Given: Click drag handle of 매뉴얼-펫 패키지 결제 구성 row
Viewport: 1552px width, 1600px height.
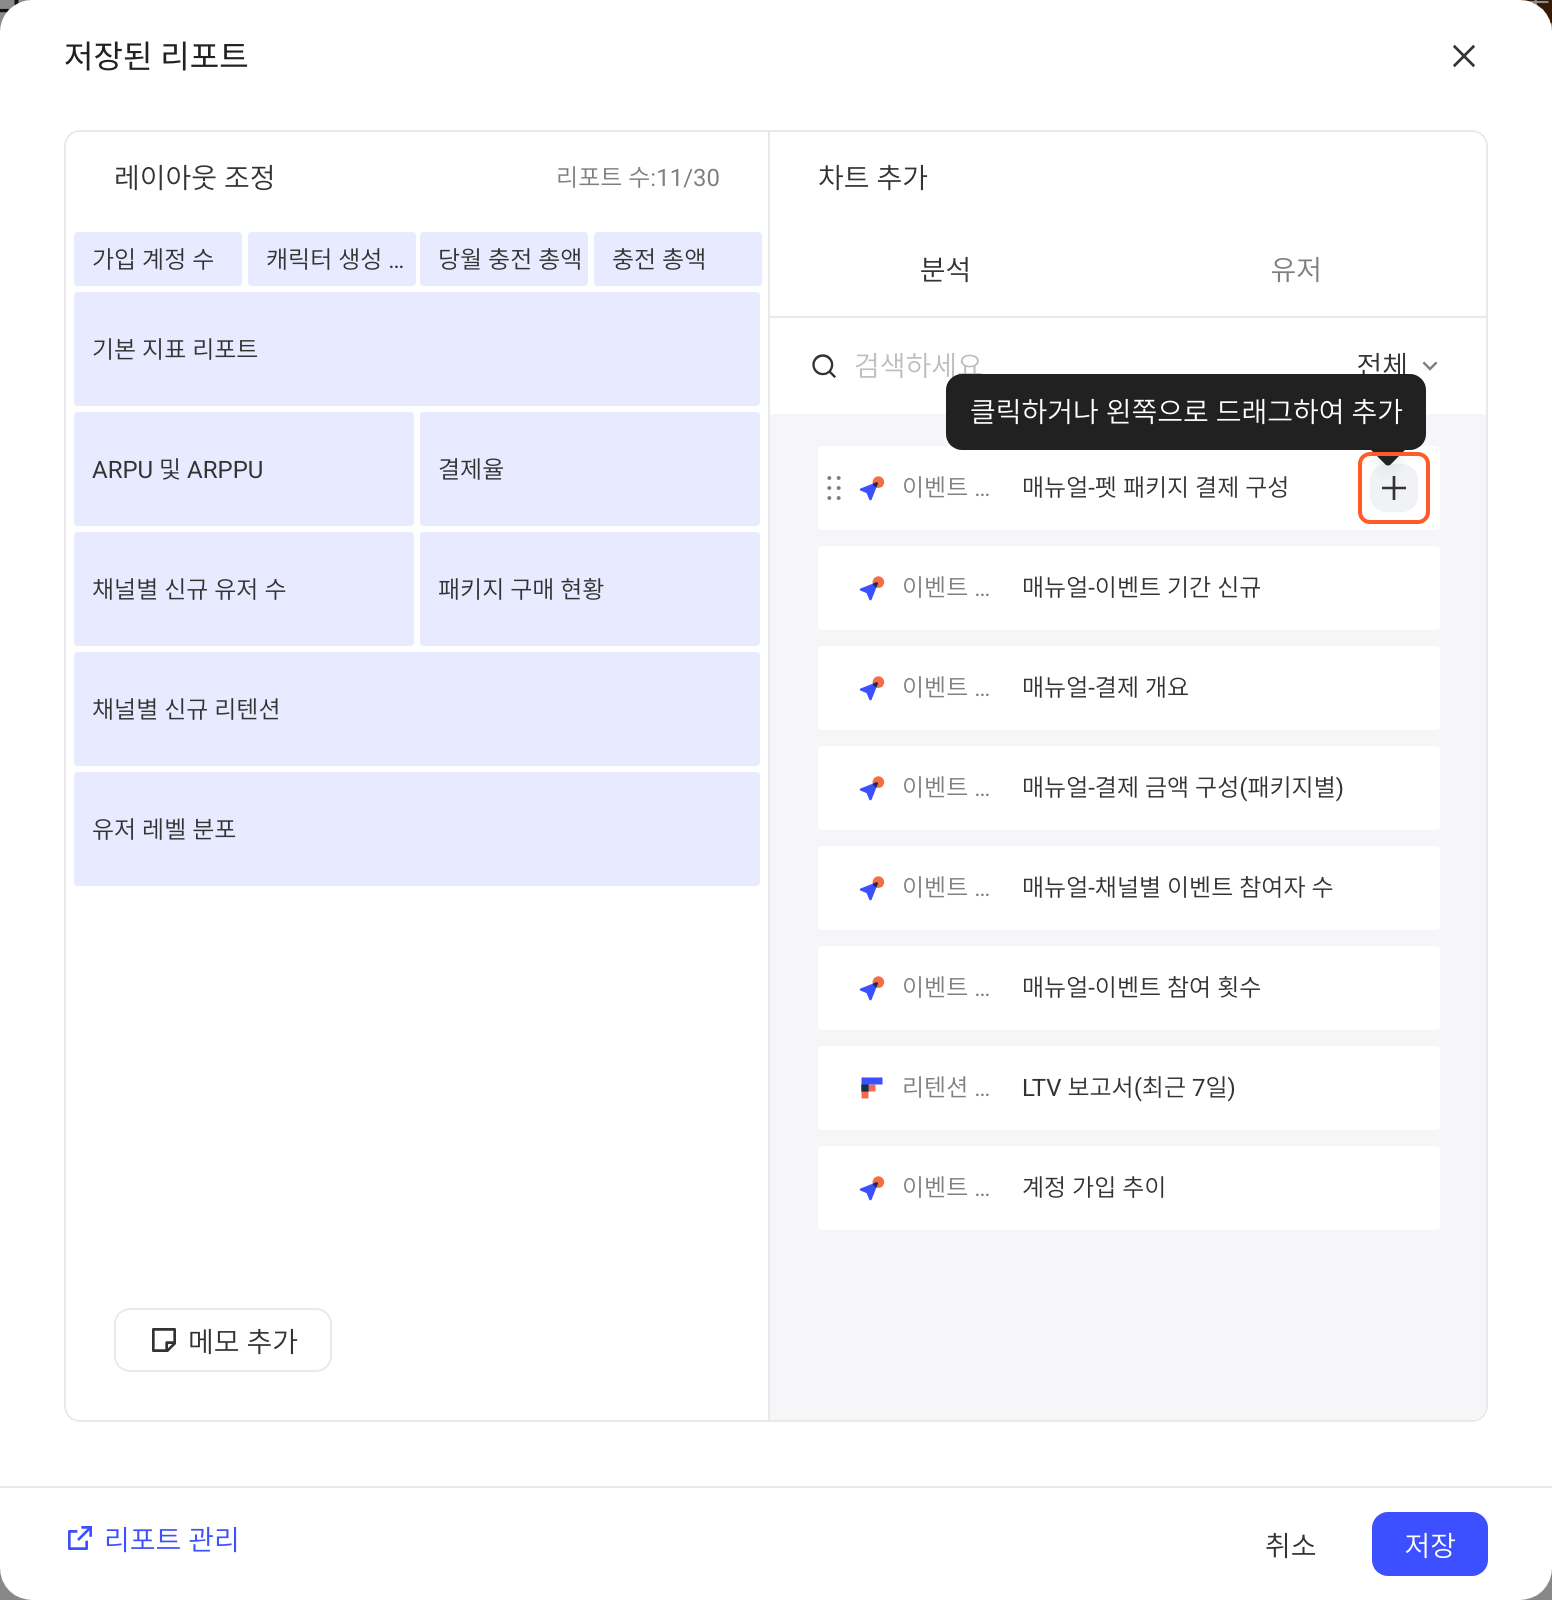Looking at the screenshot, I should click(x=834, y=488).
